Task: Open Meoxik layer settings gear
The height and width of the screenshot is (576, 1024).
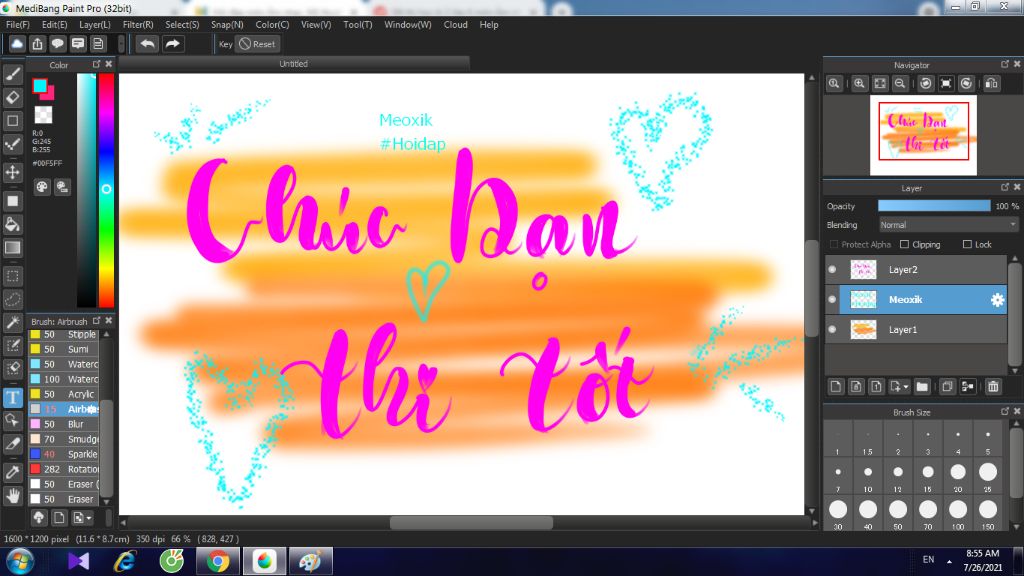Action: [x=997, y=300]
